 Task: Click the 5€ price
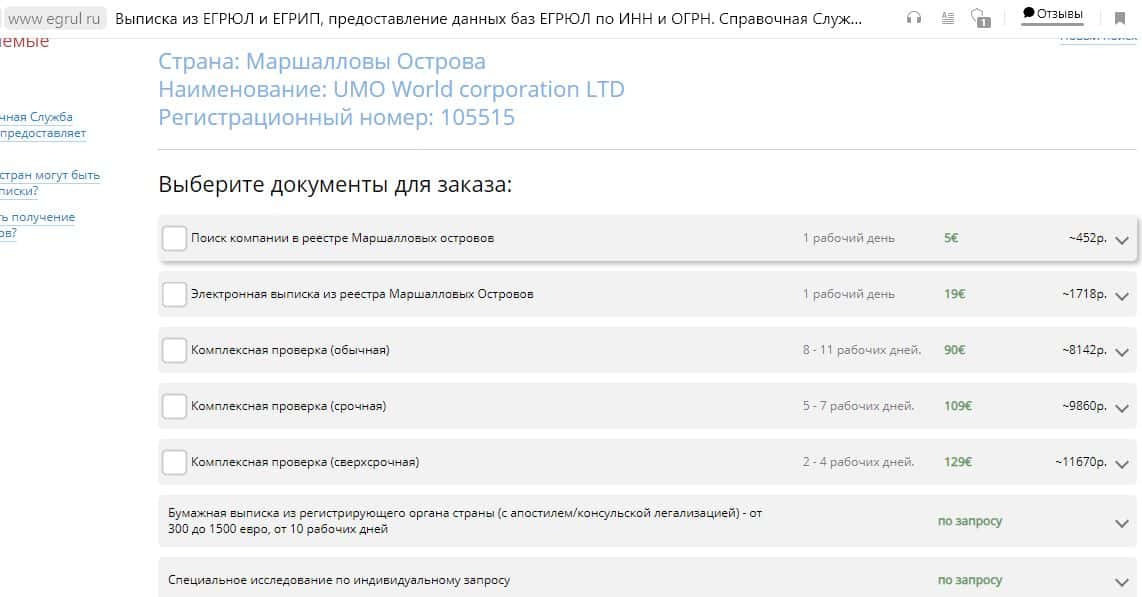[x=951, y=238]
